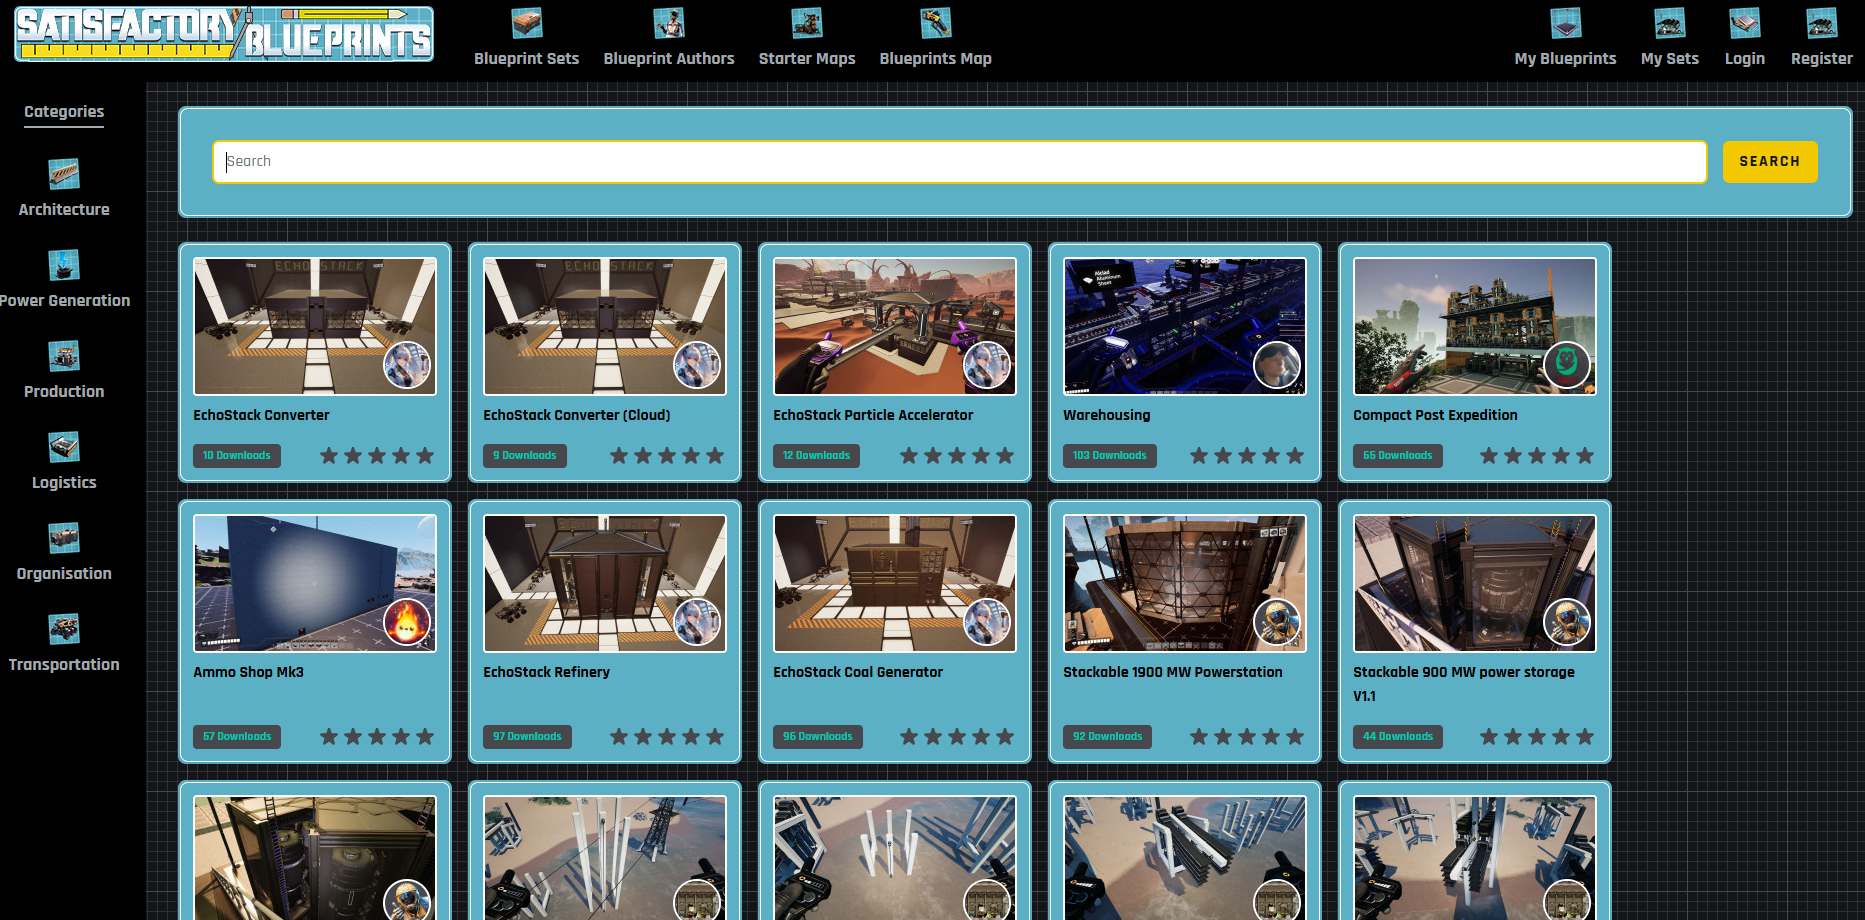Go to Blueprints Map menu label

tap(936, 59)
